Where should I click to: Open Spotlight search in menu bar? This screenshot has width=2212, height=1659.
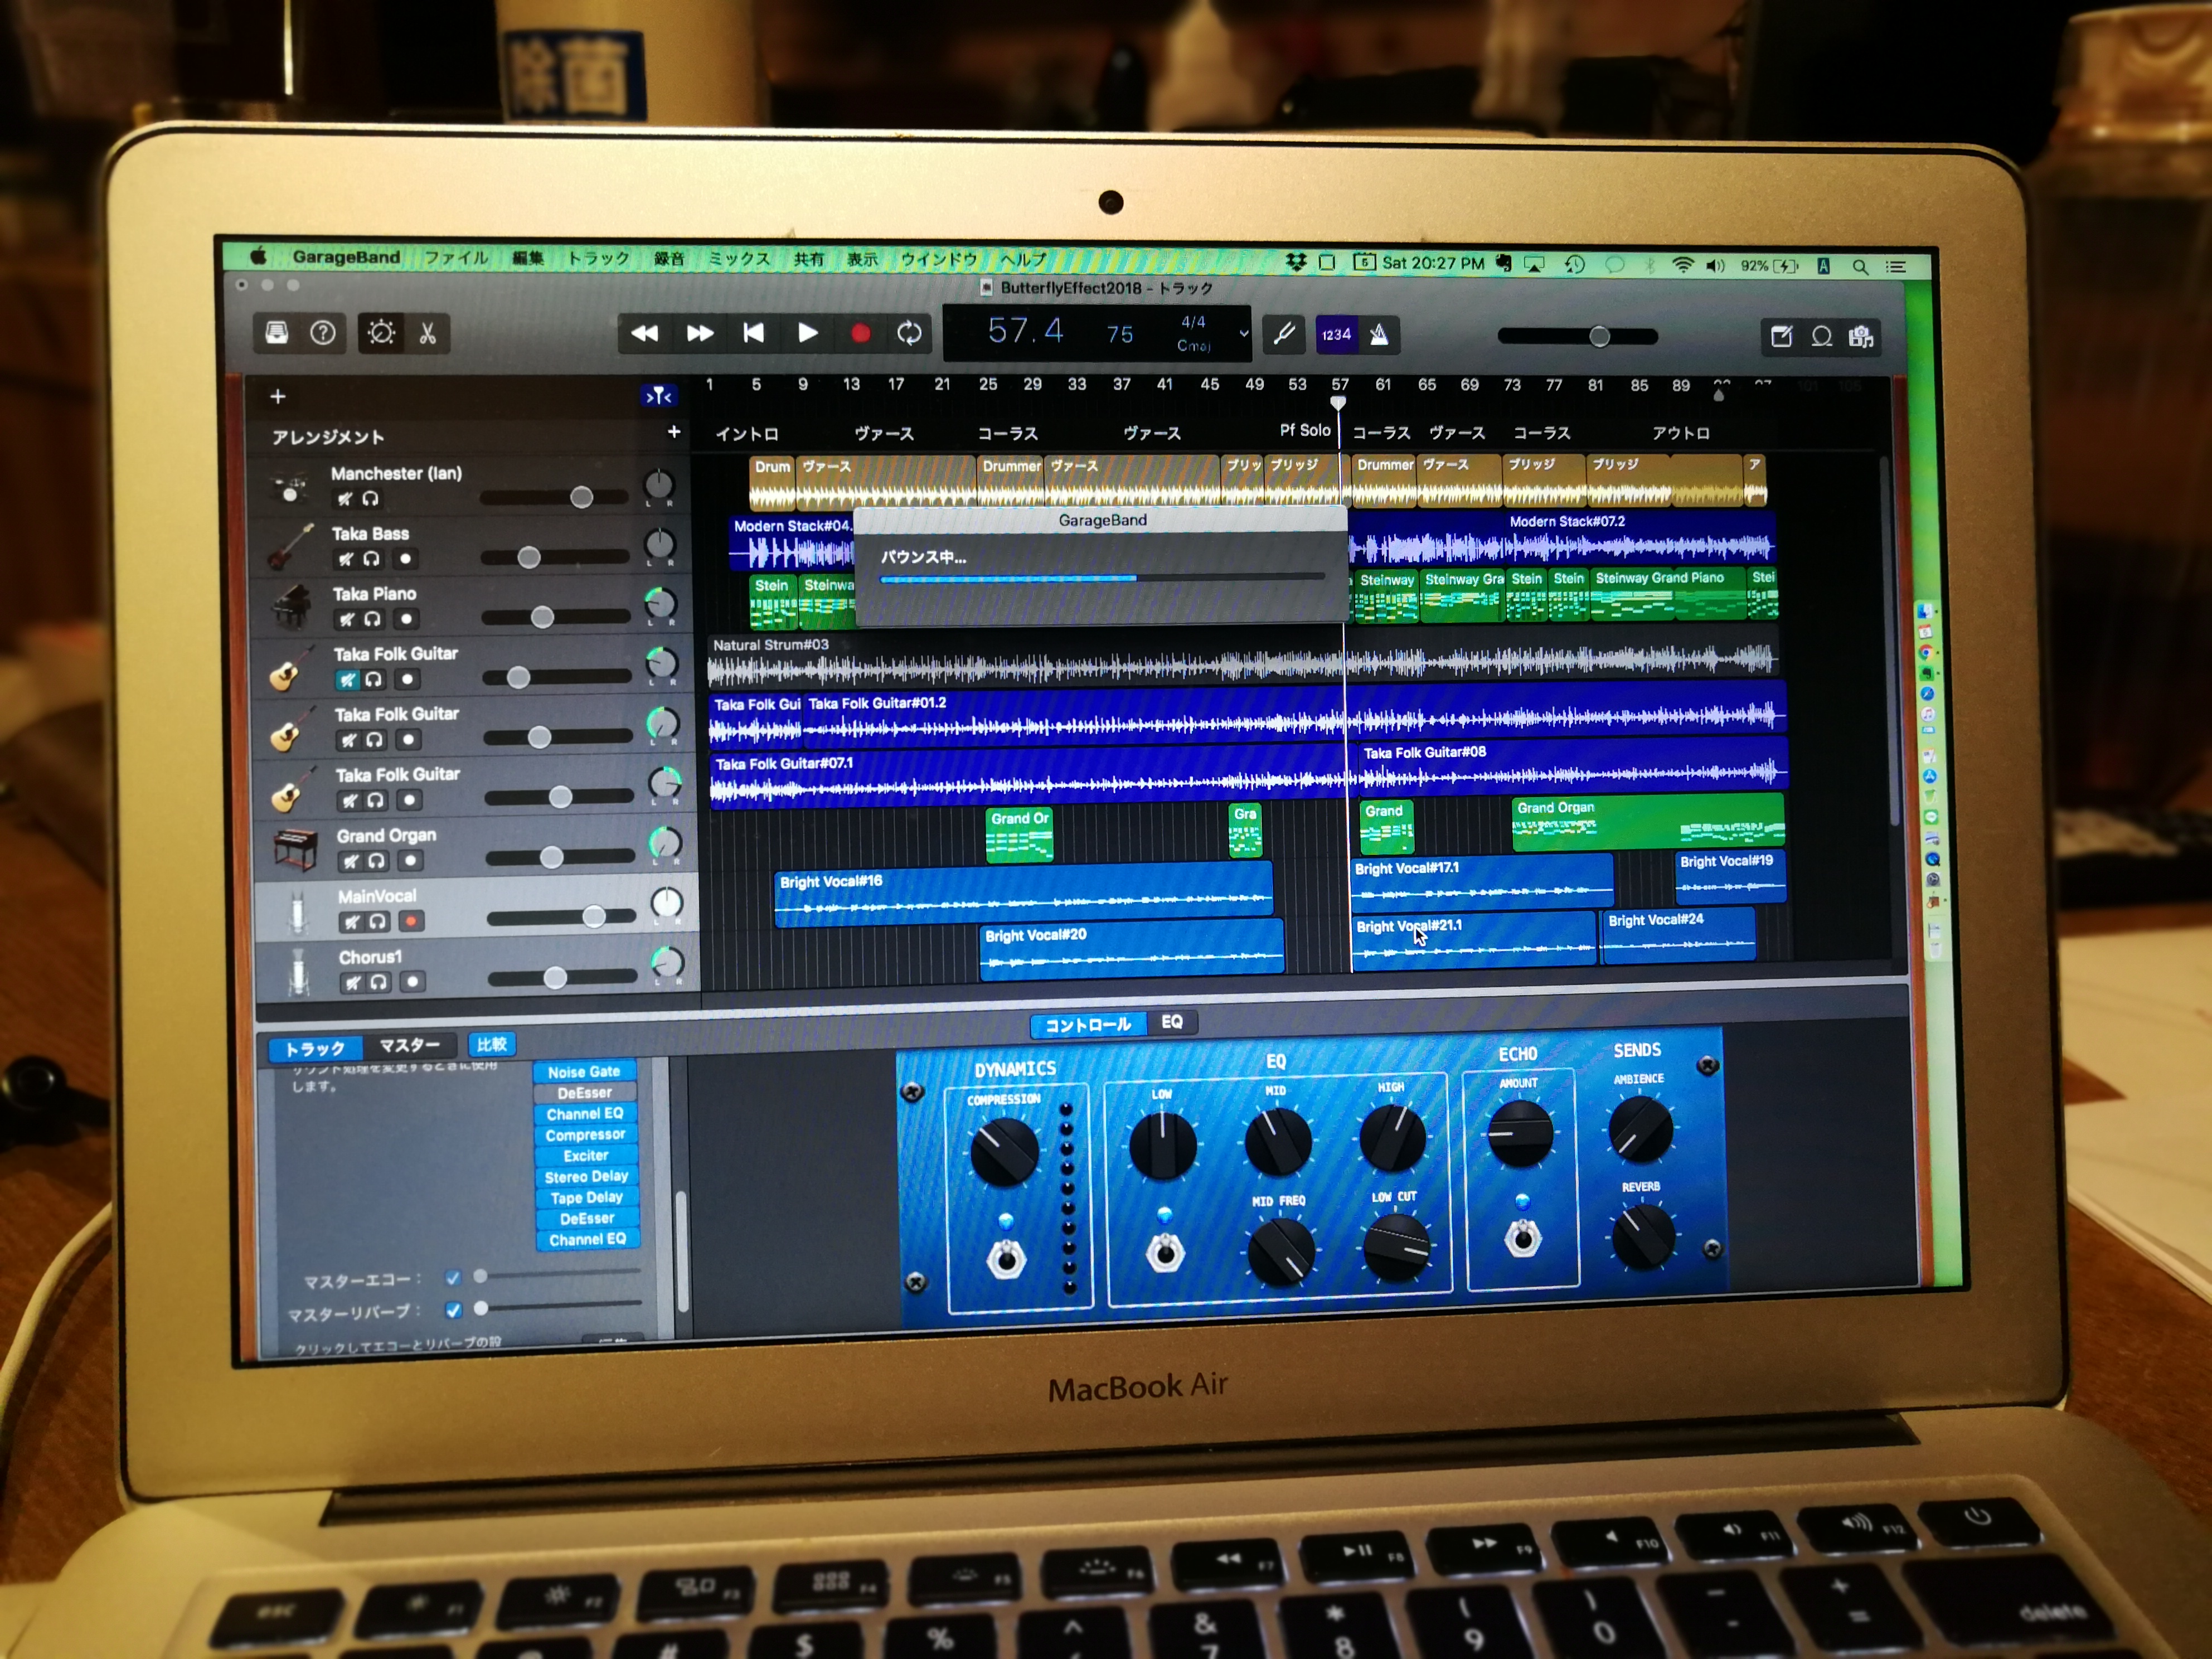pyautogui.click(x=1860, y=267)
